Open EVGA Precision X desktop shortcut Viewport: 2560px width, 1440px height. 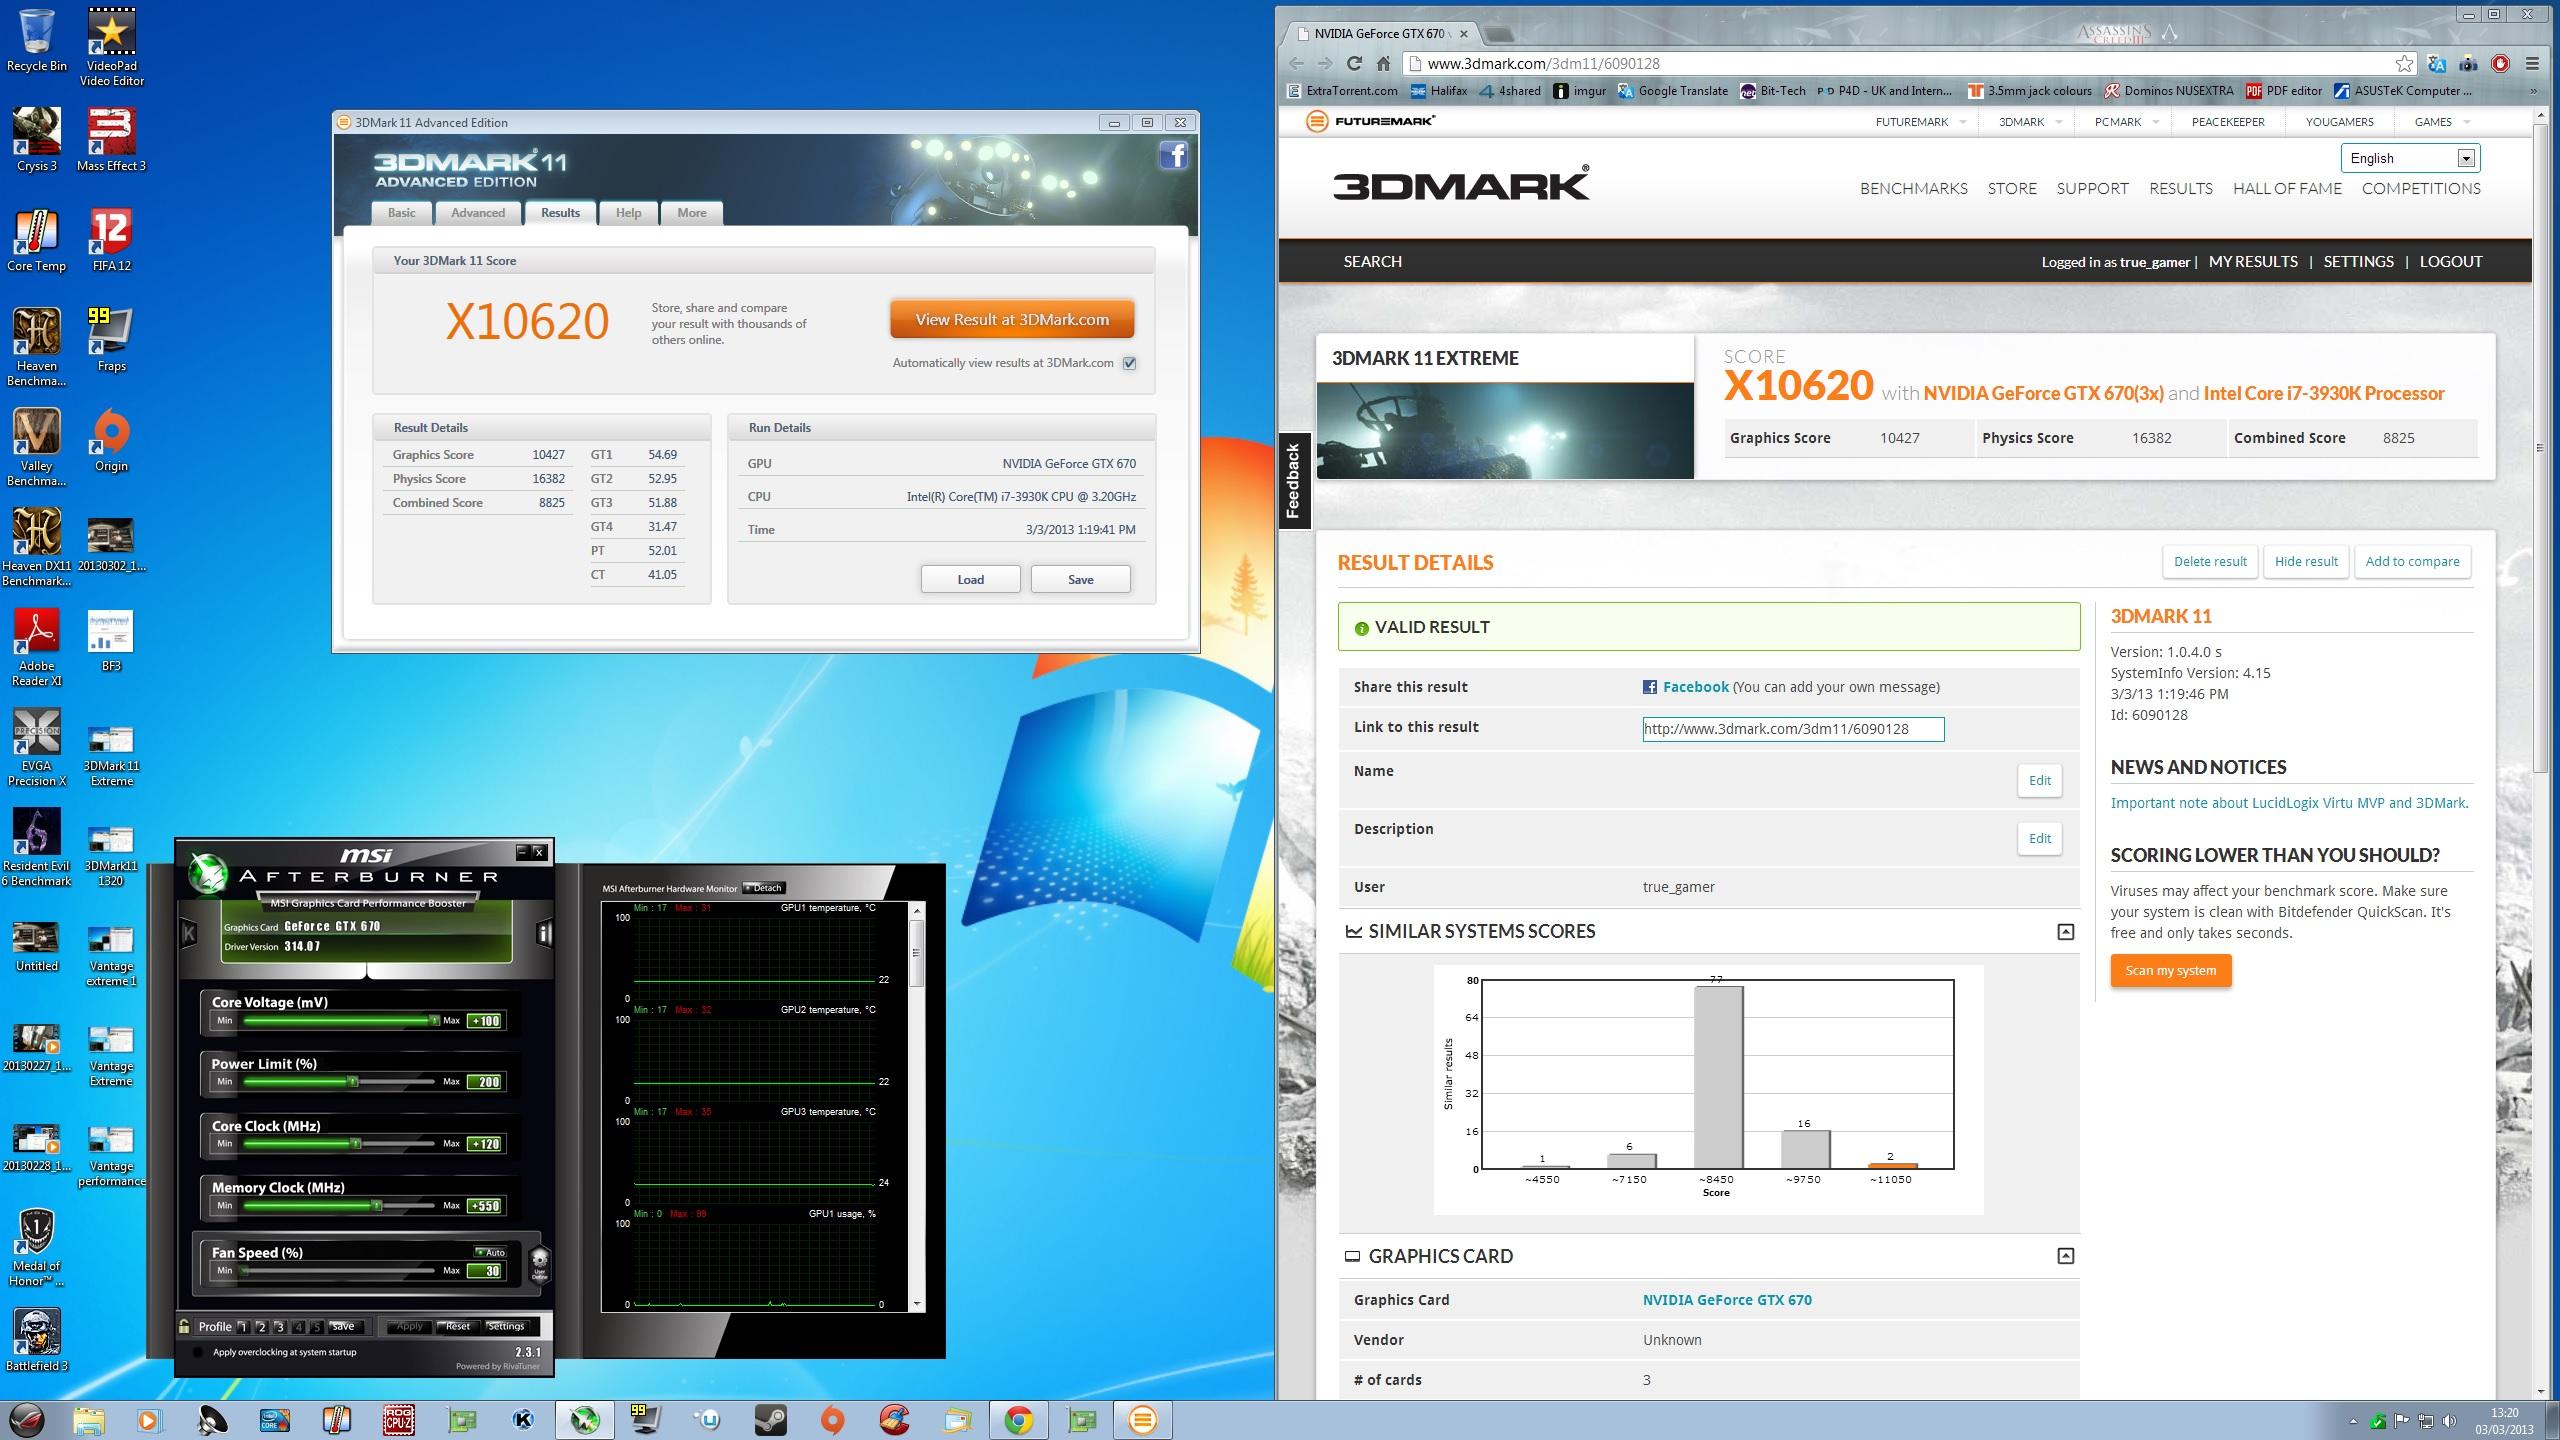pyautogui.click(x=37, y=747)
